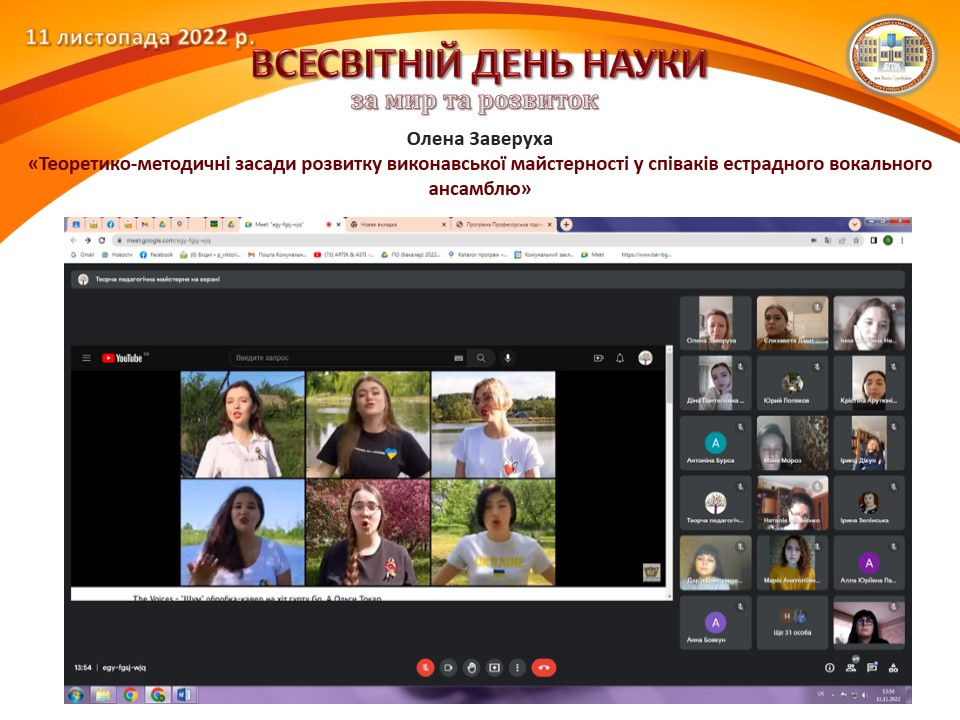Screen dimensions: 960x720
Task: Open the Каталог програм bookmark
Action: [478, 255]
